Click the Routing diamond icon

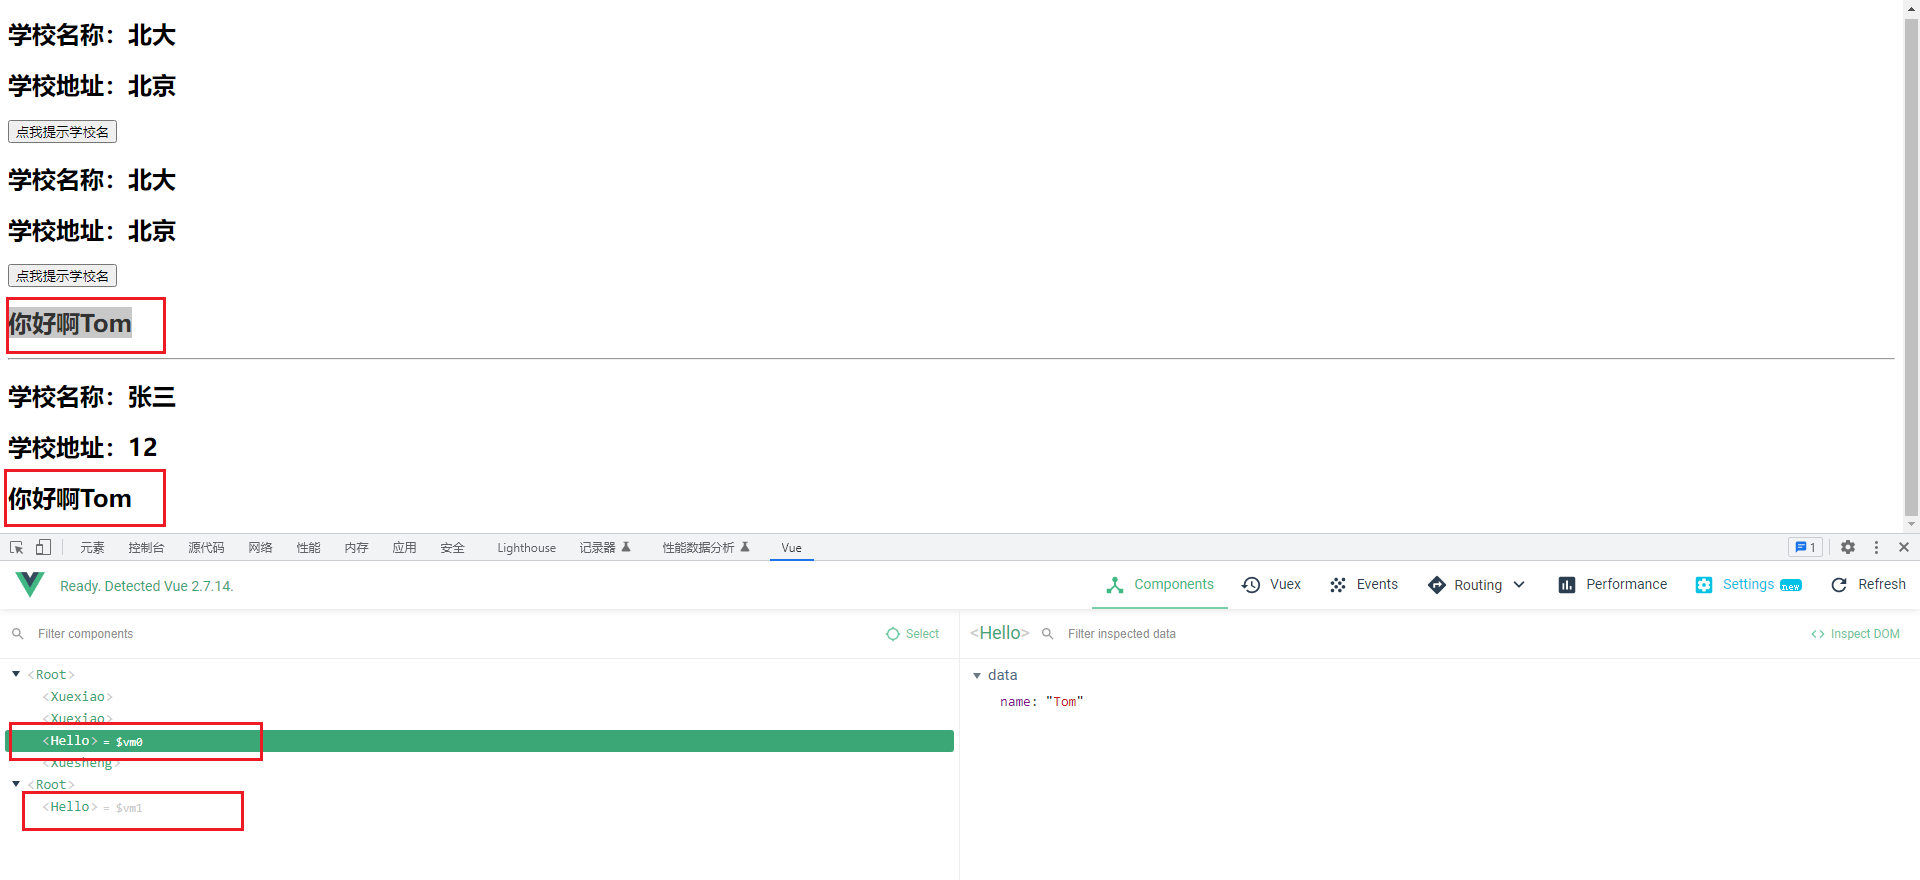point(1437,585)
